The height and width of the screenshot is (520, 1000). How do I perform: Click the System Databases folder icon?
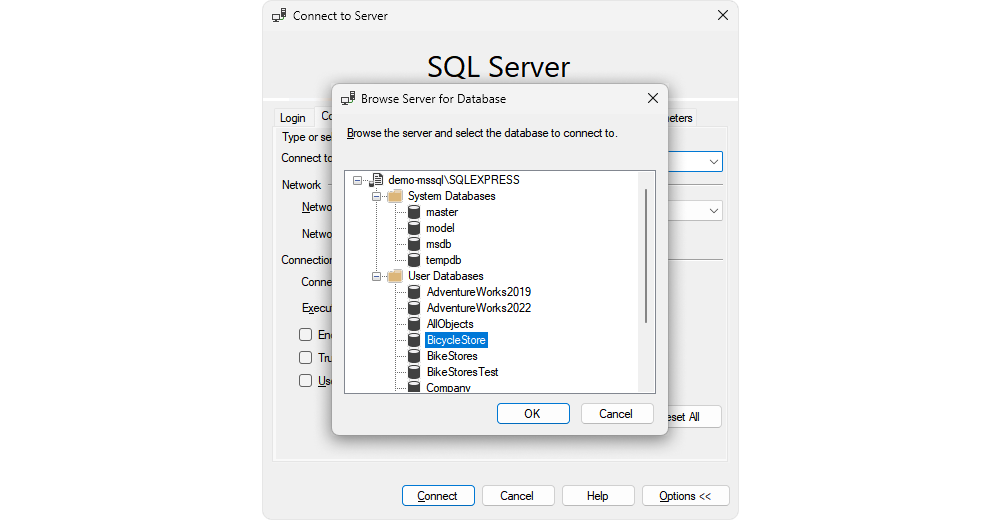point(395,196)
